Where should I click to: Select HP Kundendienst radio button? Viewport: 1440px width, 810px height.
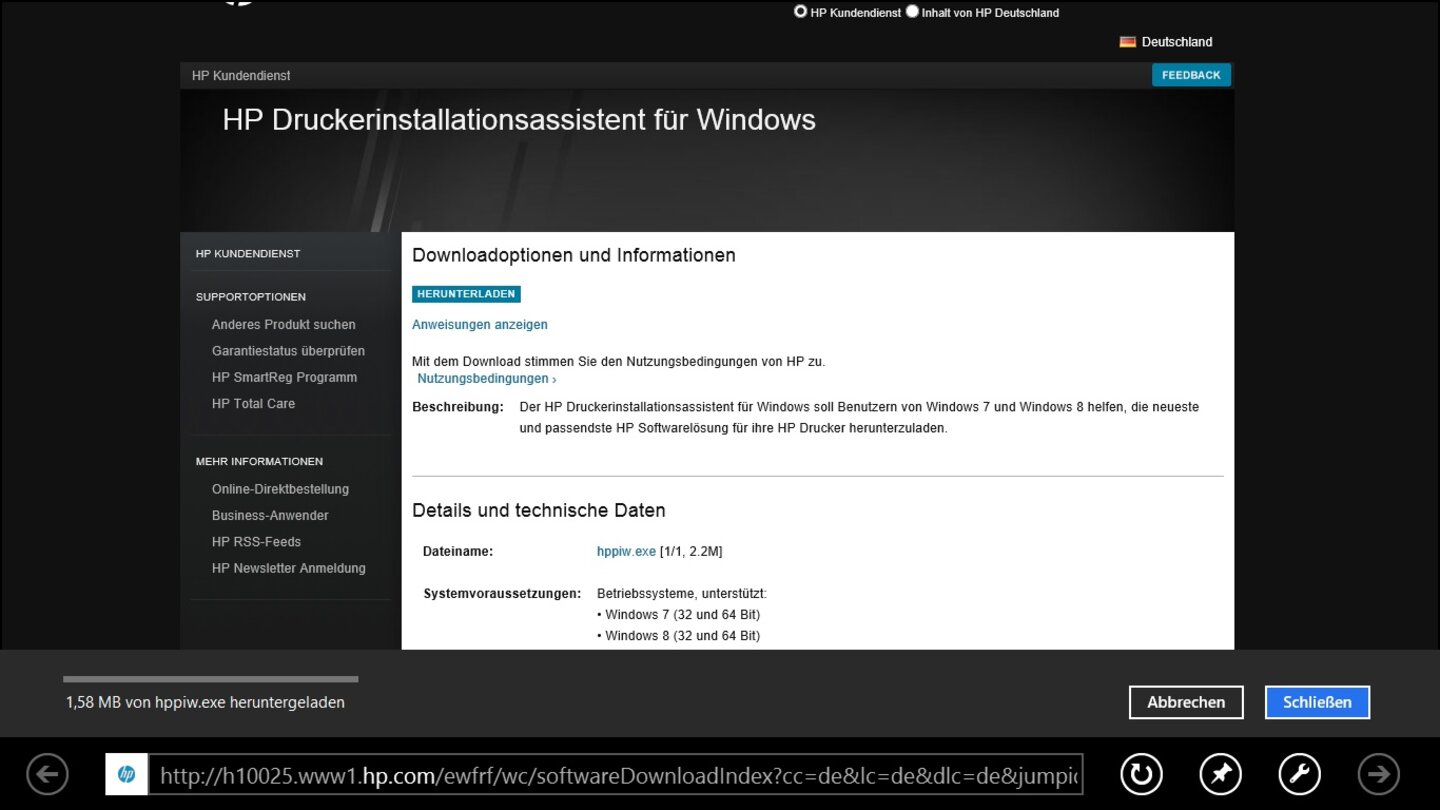coord(800,12)
